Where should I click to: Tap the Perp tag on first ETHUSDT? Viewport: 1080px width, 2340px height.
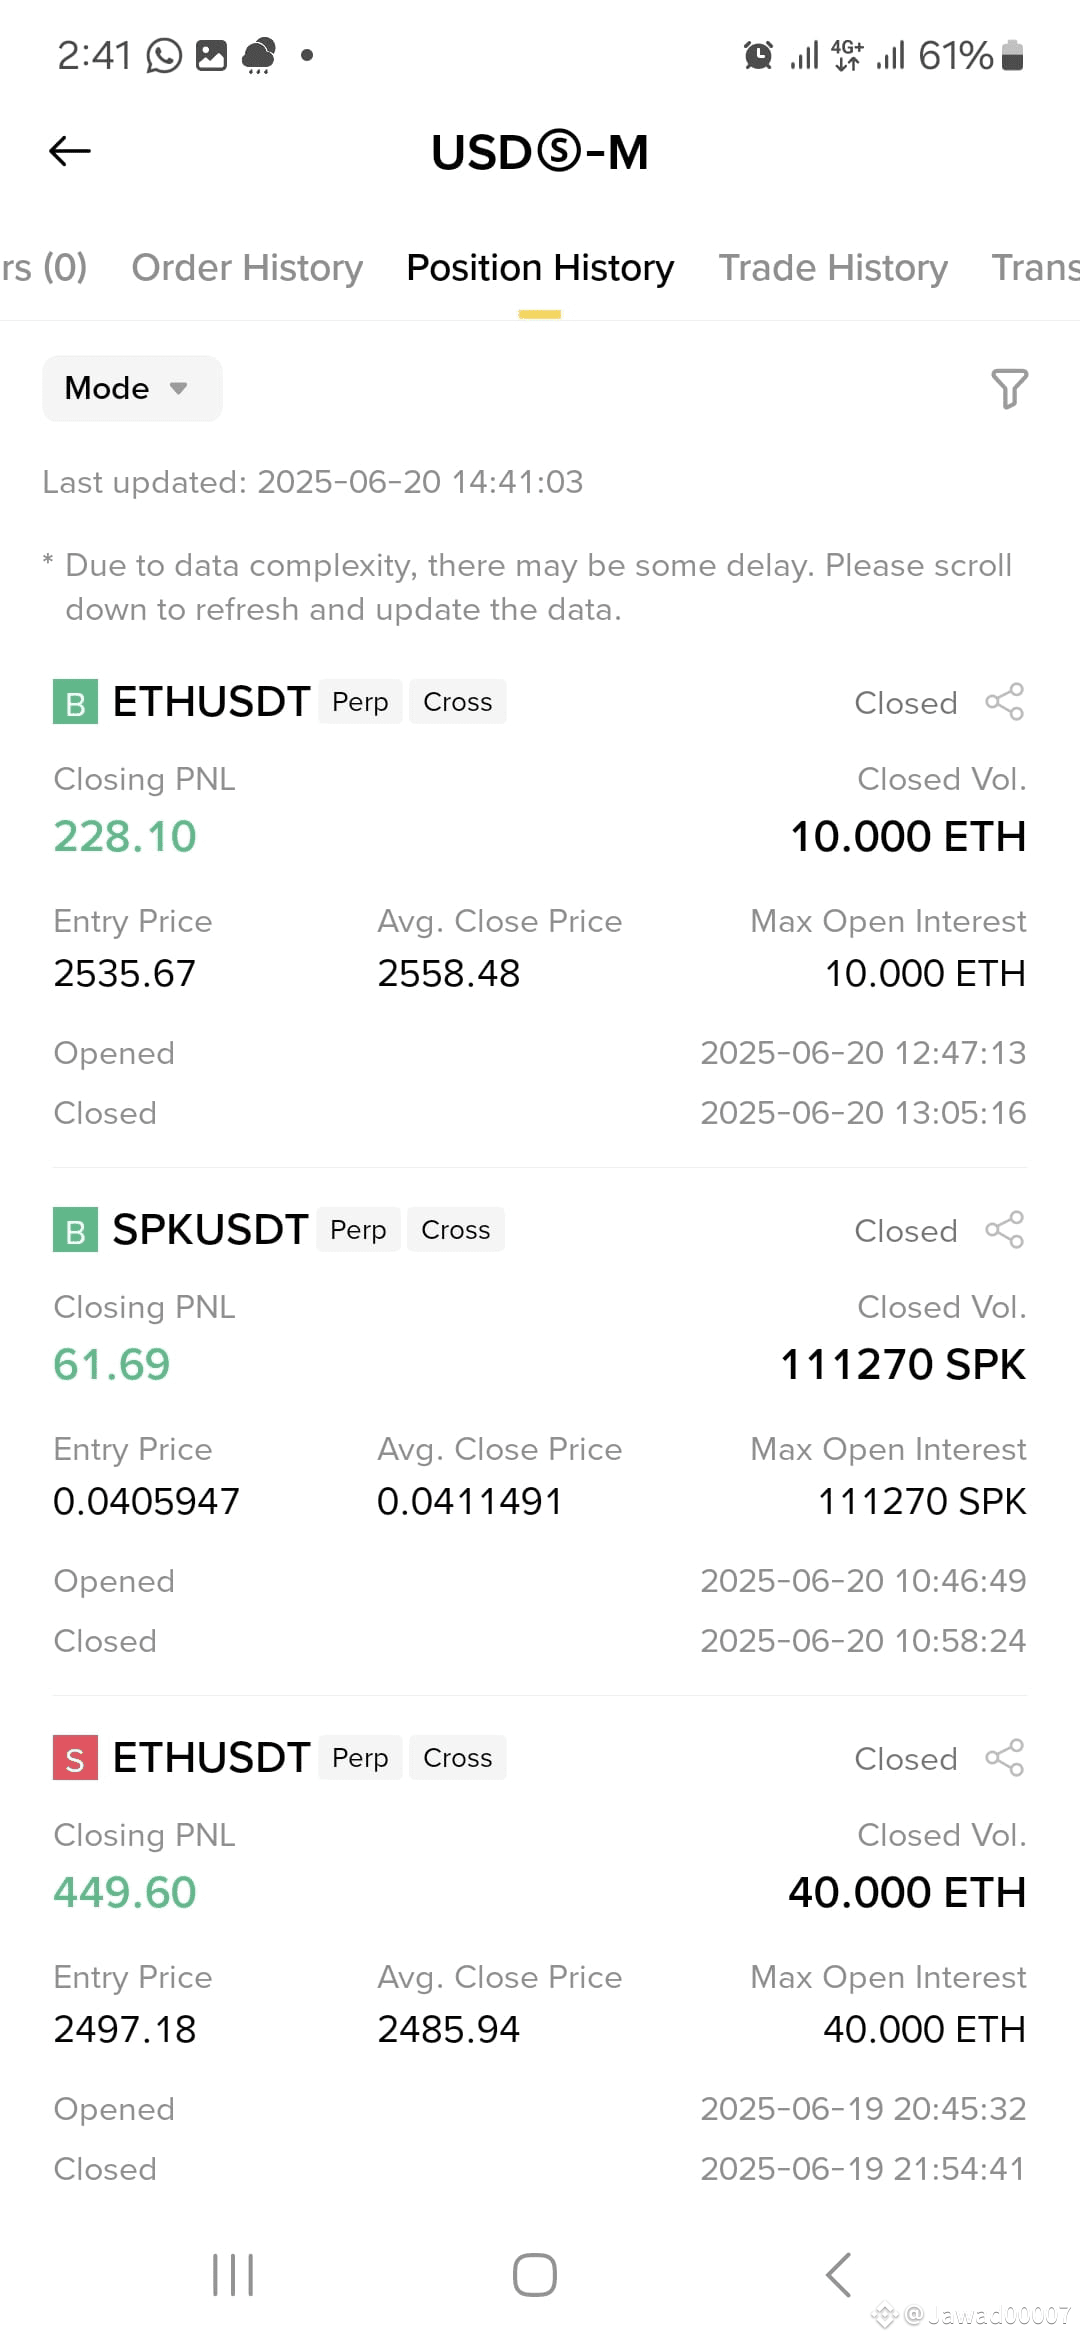(x=360, y=702)
